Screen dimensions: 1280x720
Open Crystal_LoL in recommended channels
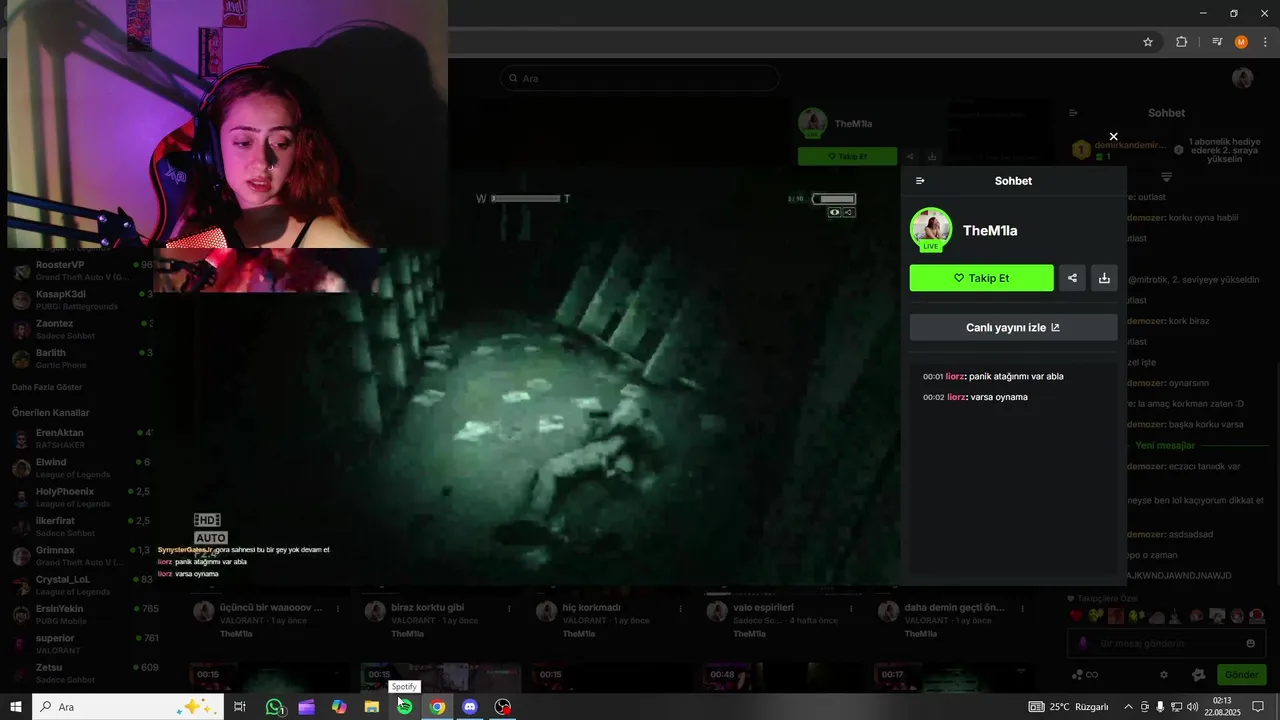pos(82,585)
